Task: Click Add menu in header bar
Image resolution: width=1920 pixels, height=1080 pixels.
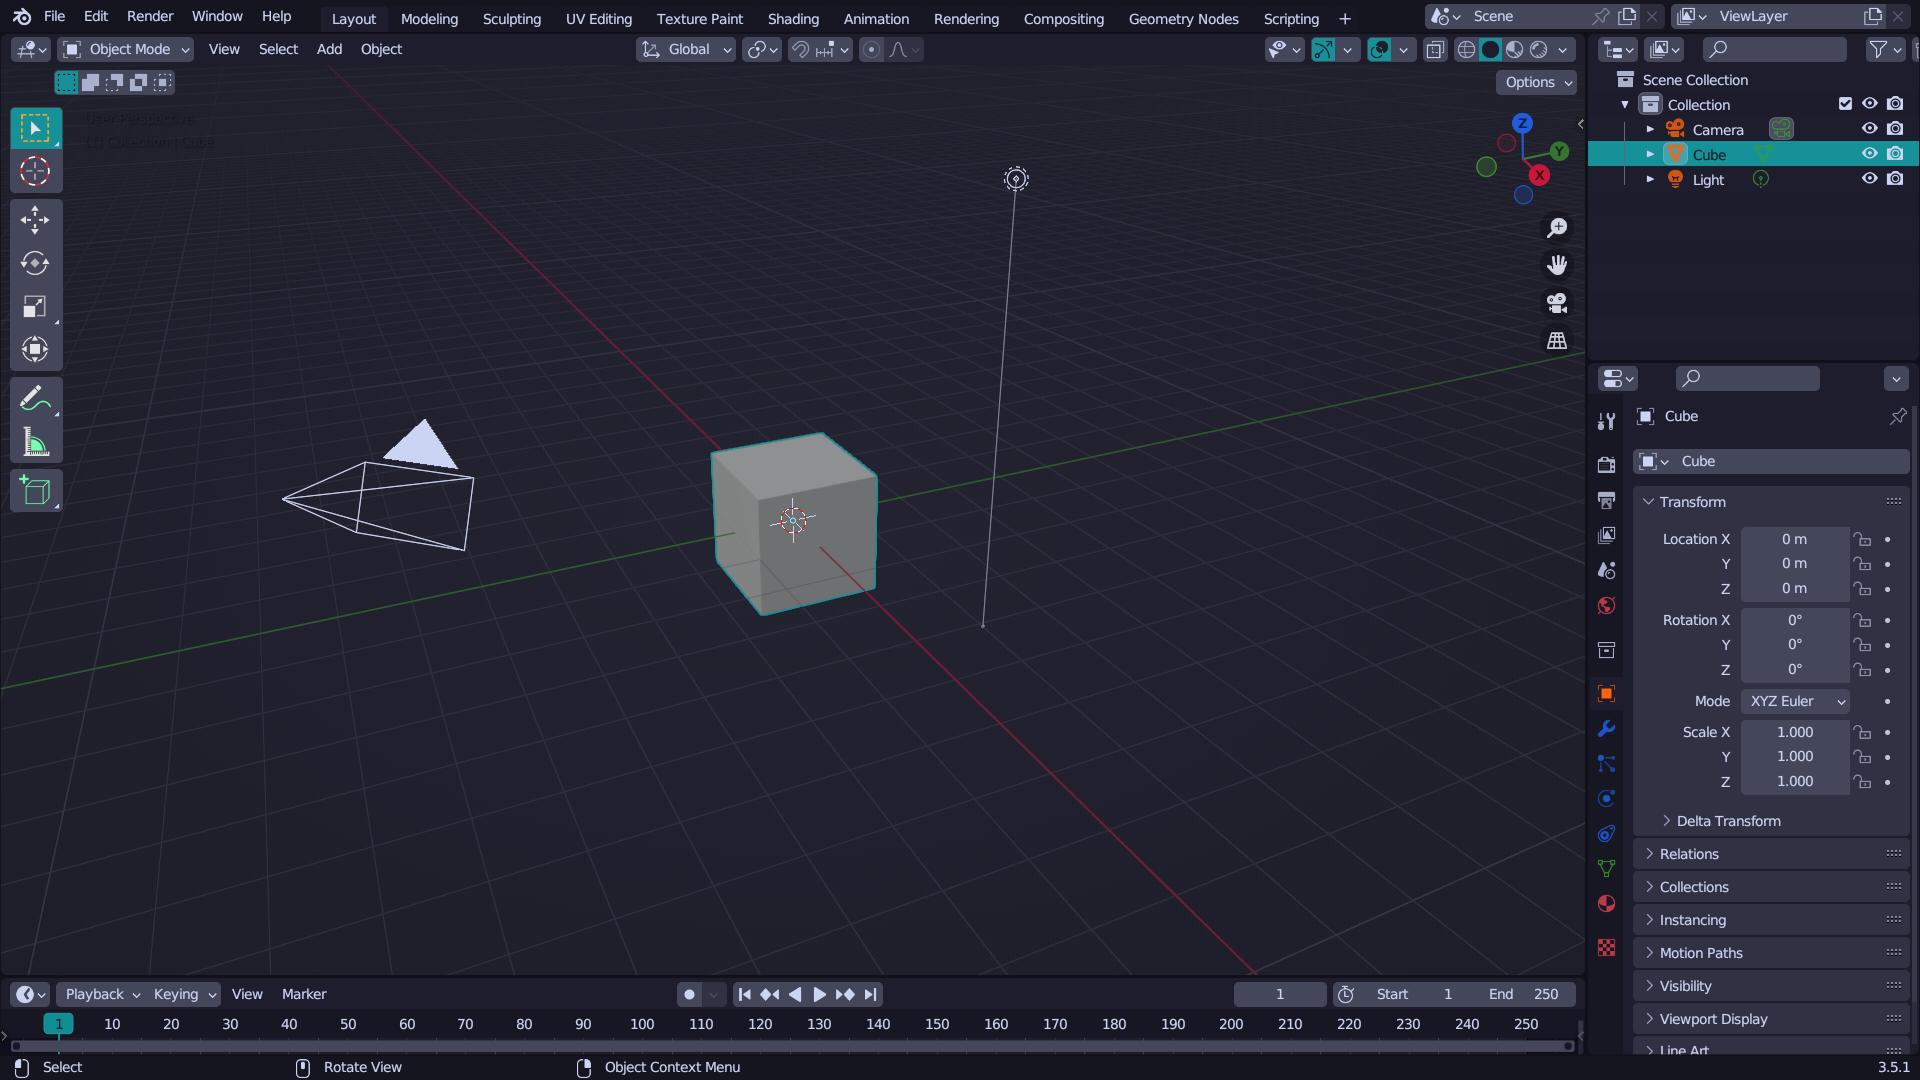Action: coord(328,49)
